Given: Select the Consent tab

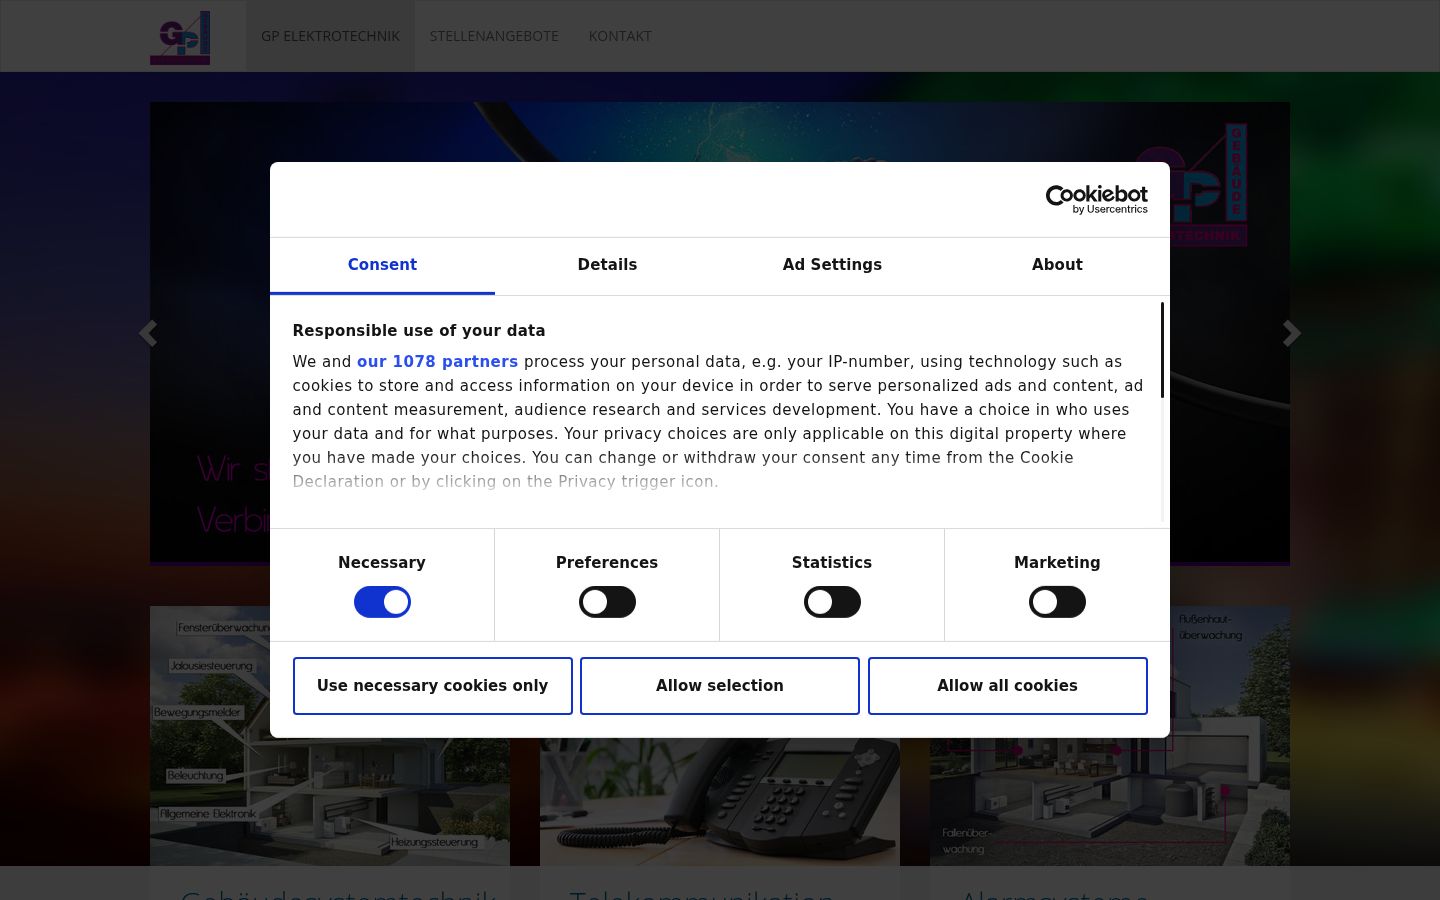Looking at the screenshot, I should [382, 265].
